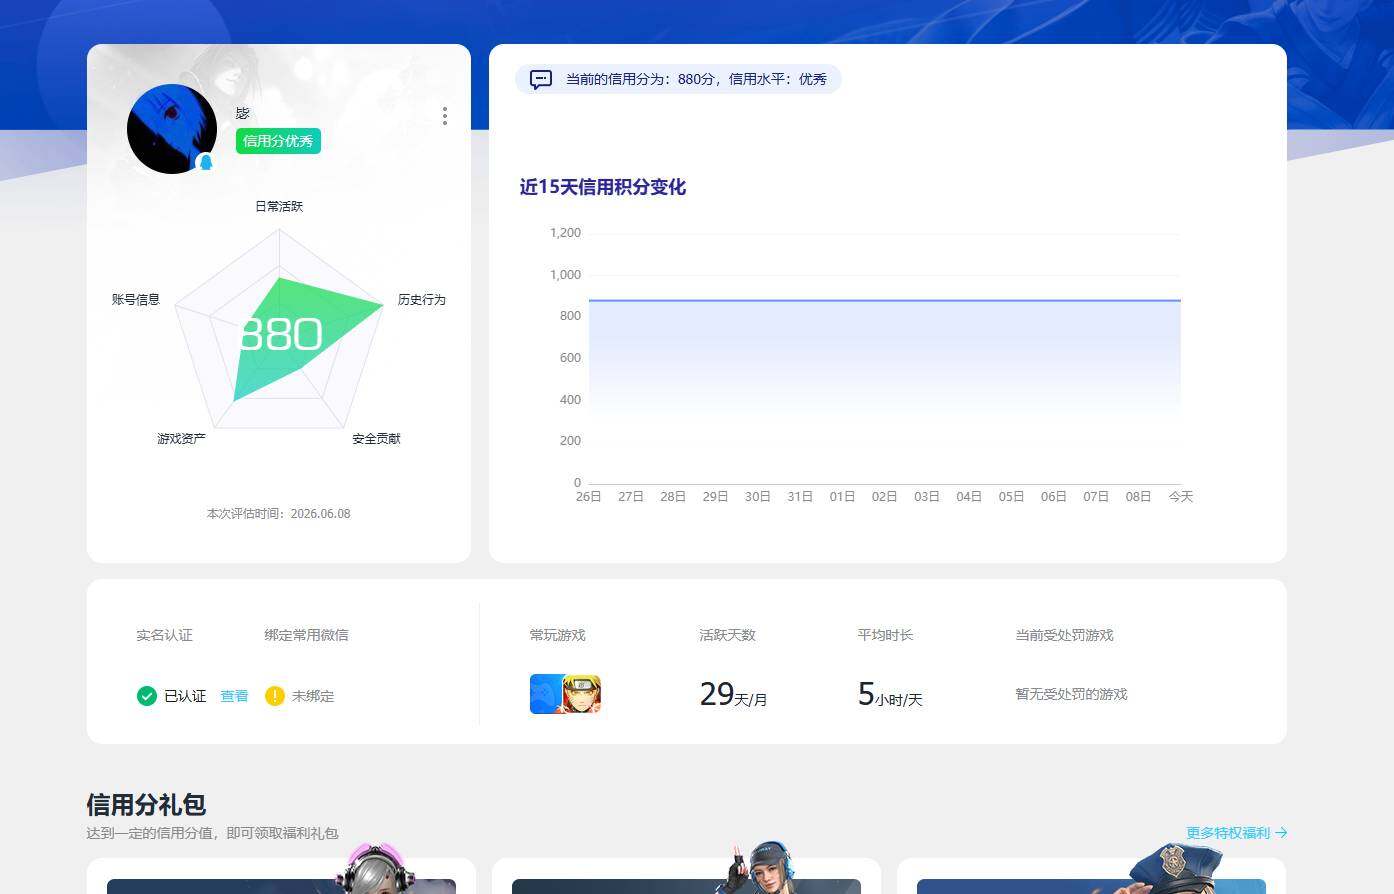The height and width of the screenshot is (894, 1394).
Task: Click the 1,200 value on chart axis
Action: click(565, 233)
